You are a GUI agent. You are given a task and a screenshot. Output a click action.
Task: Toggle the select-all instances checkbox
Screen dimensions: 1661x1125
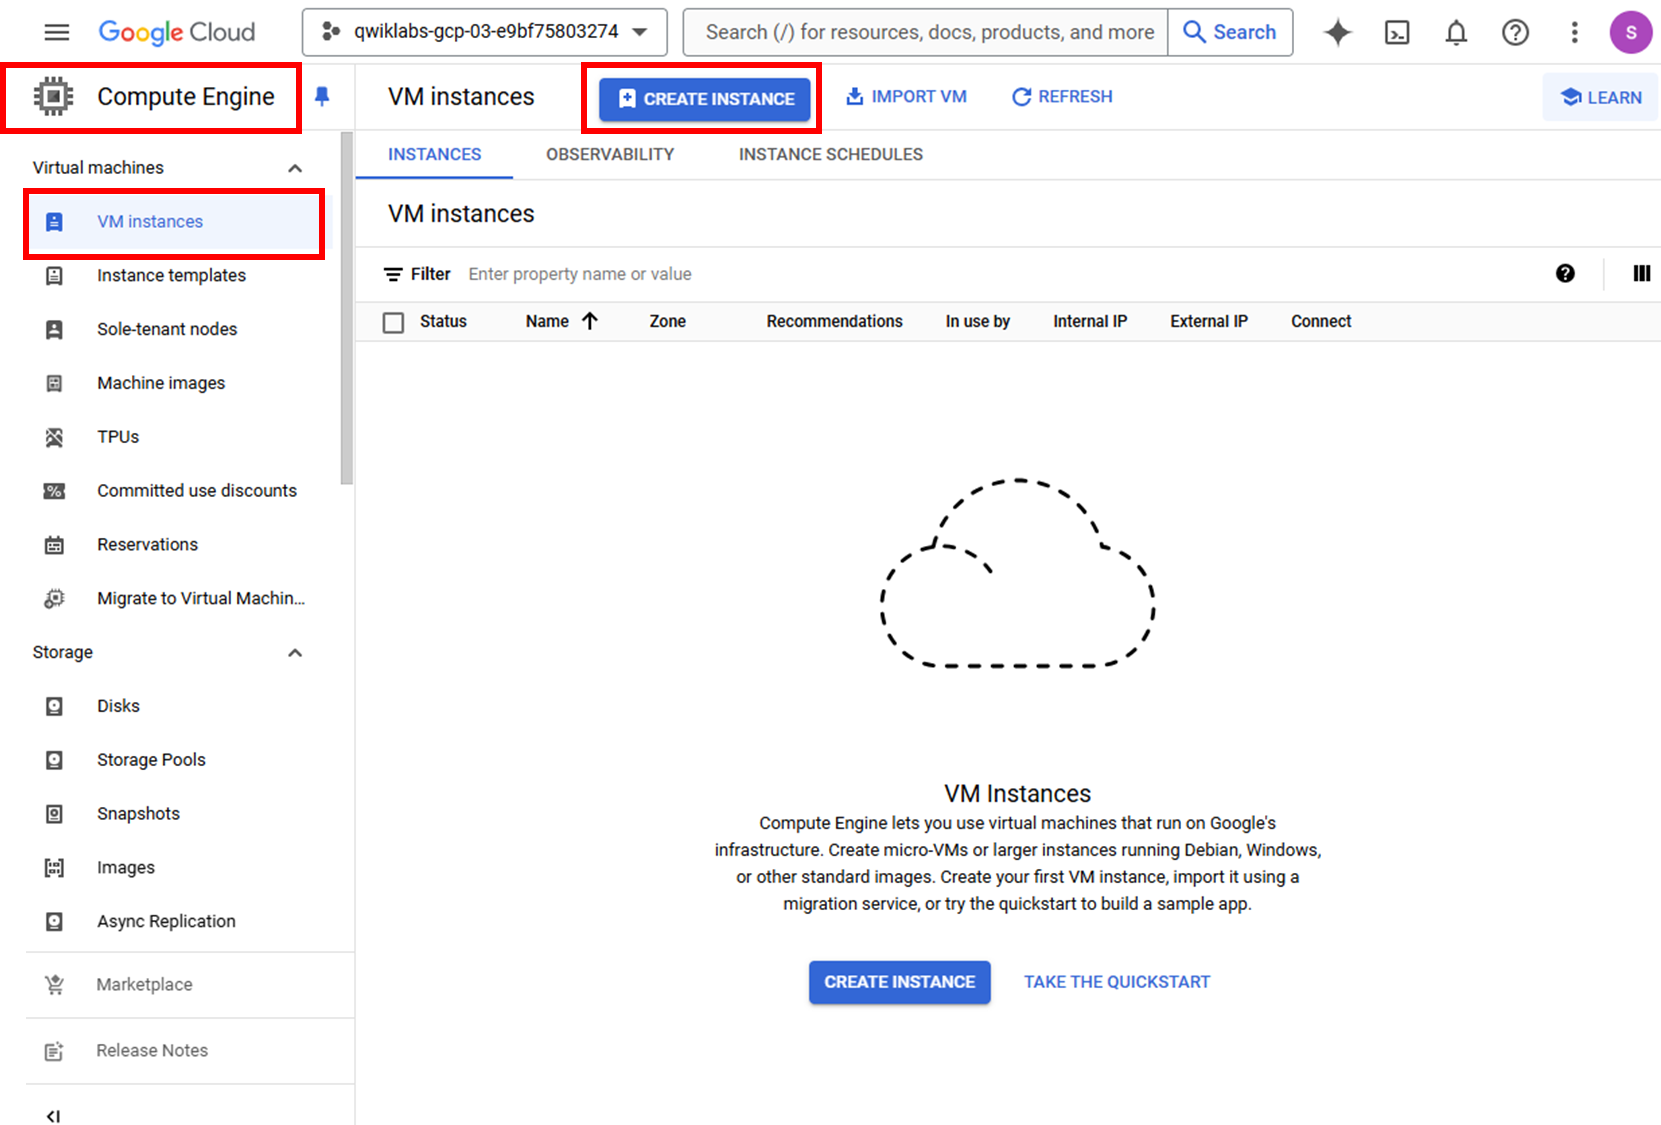click(394, 322)
